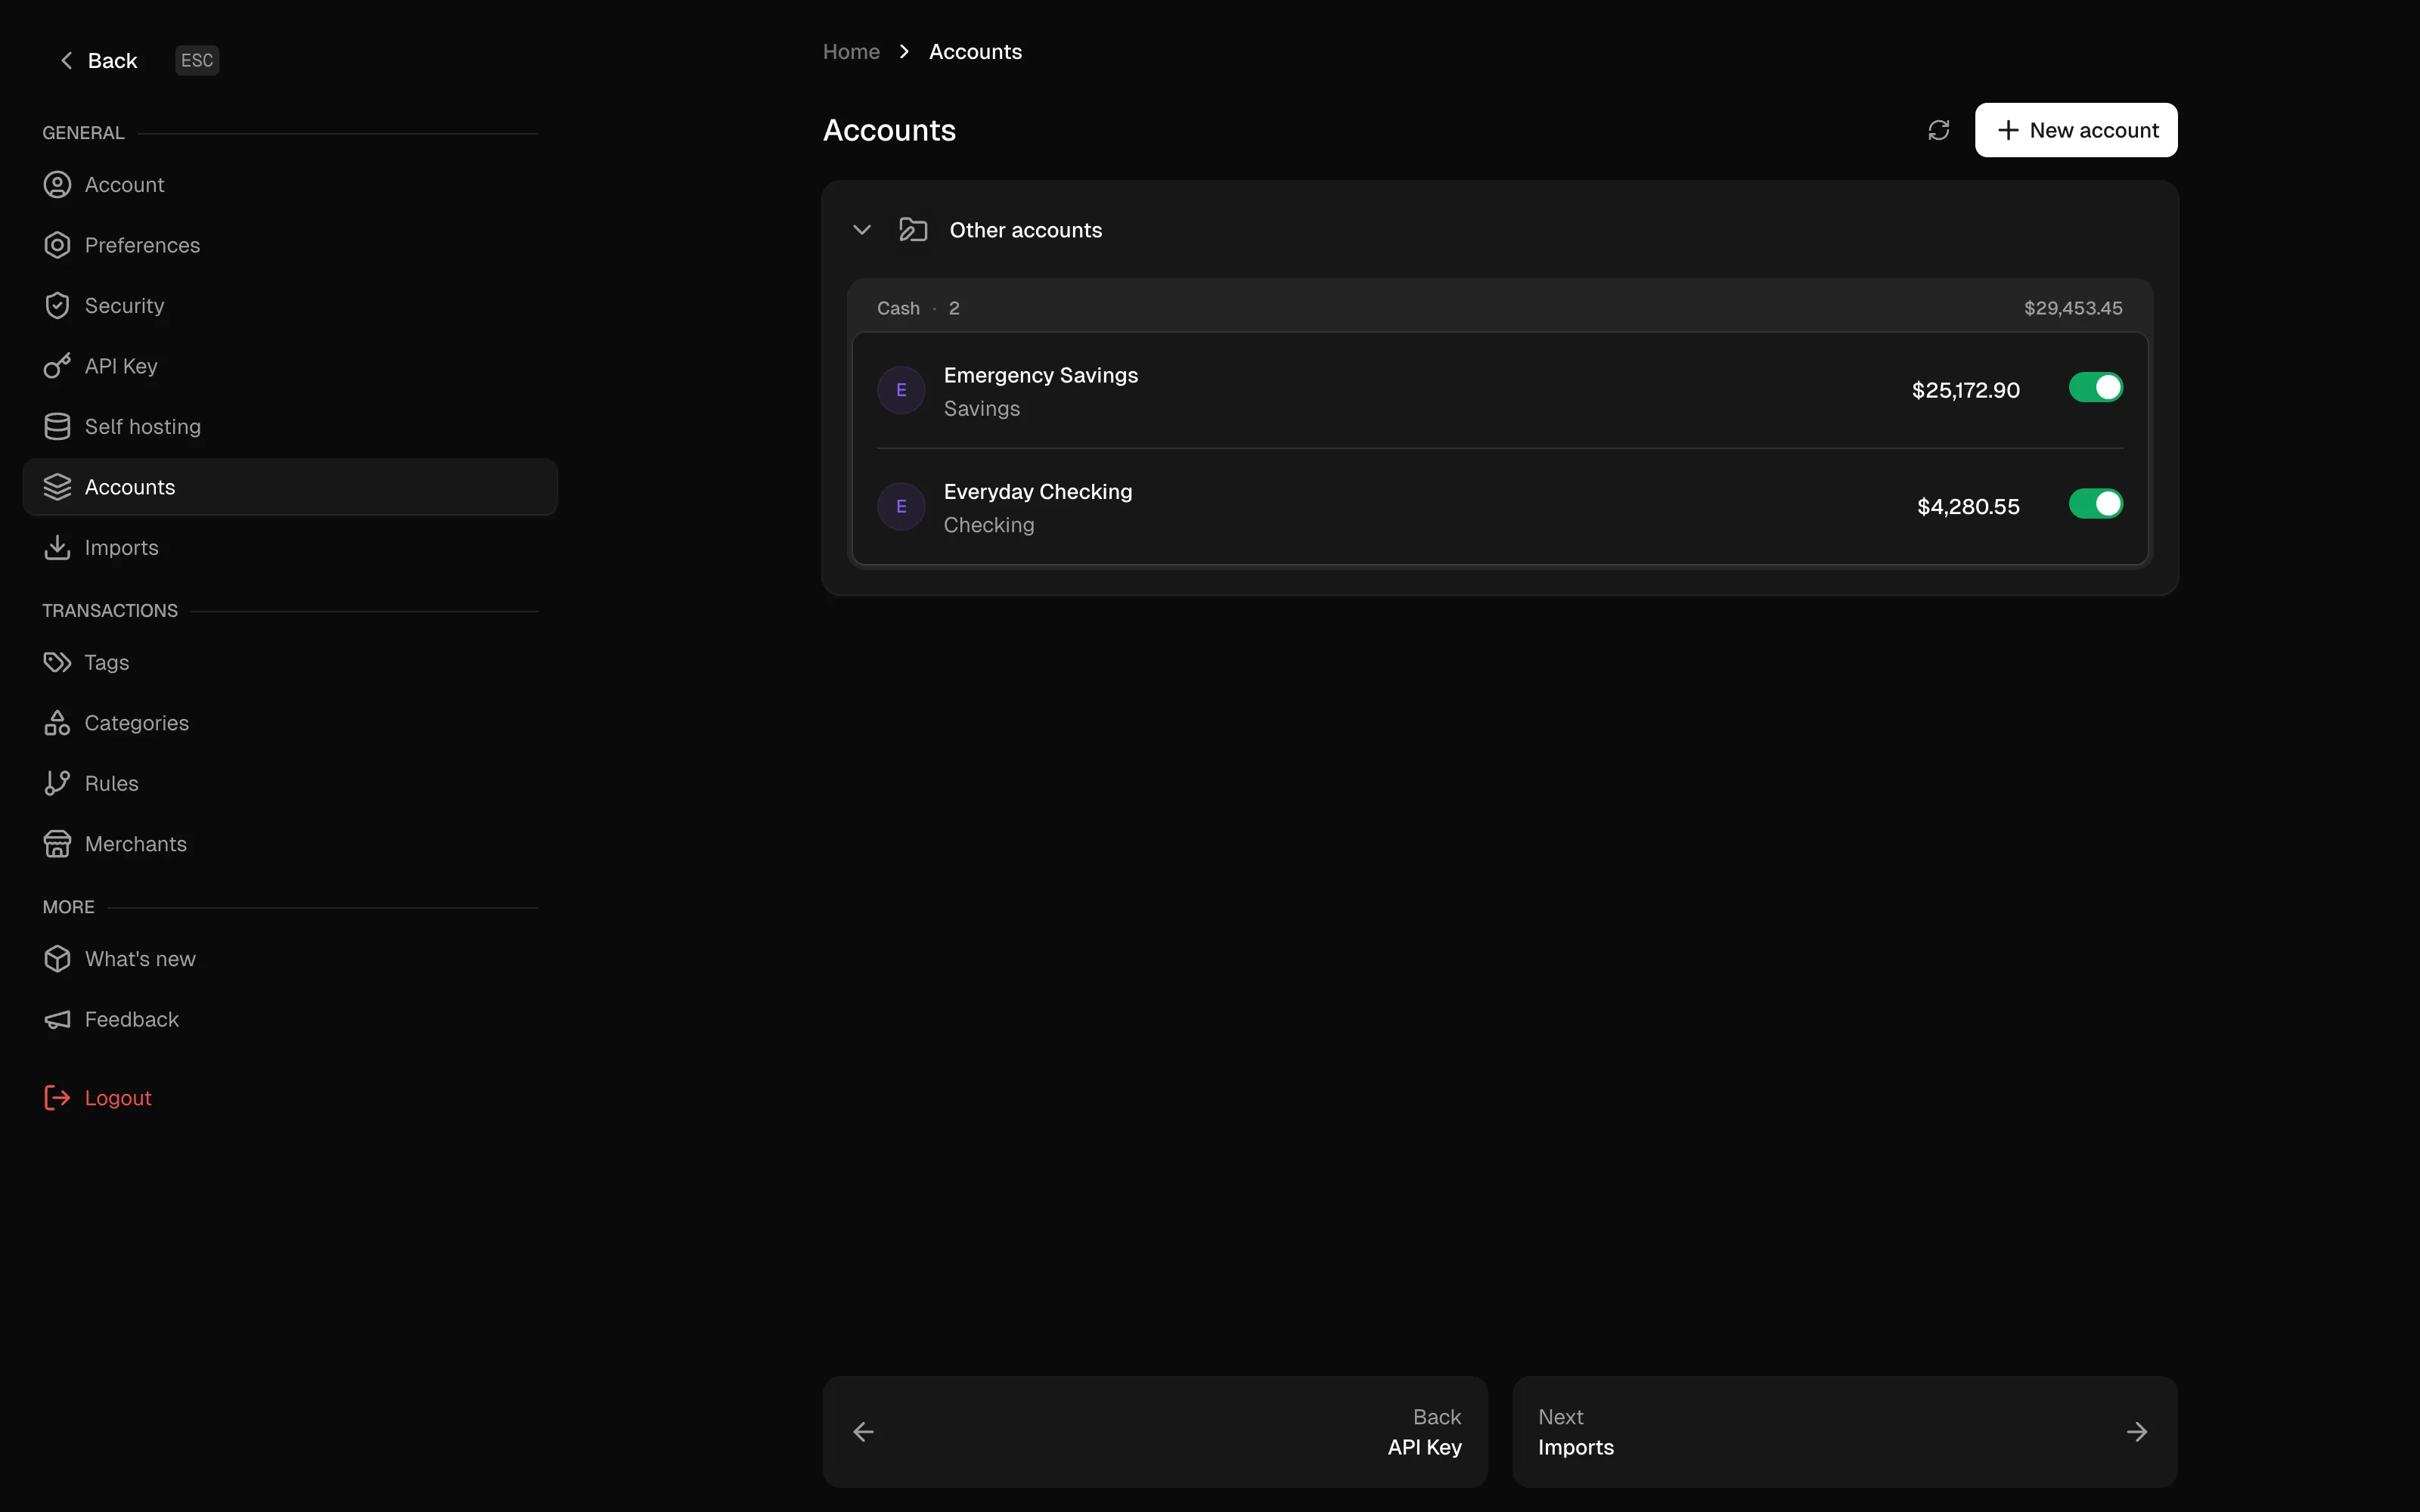
Task: Click the Accounts breadcrumb text
Action: pyautogui.click(x=975, y=52)
